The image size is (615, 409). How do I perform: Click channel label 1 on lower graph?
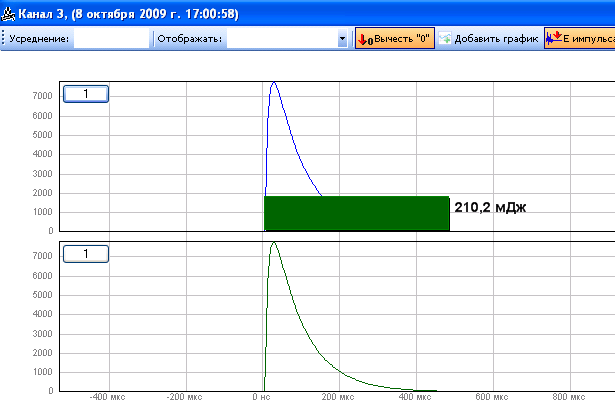(x=86, y=254)
